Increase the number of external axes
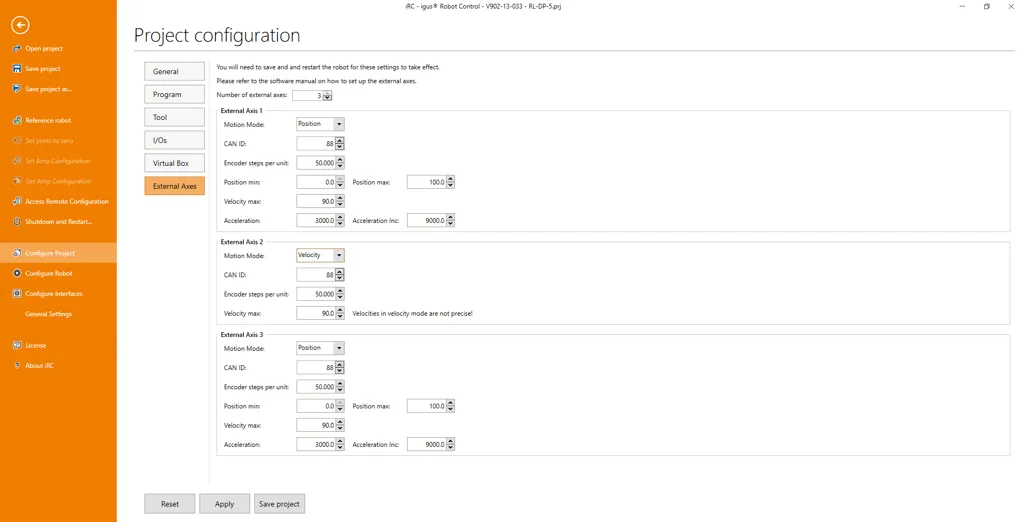This screenshot has width=1022, height=522. click(x=327, y=94)
